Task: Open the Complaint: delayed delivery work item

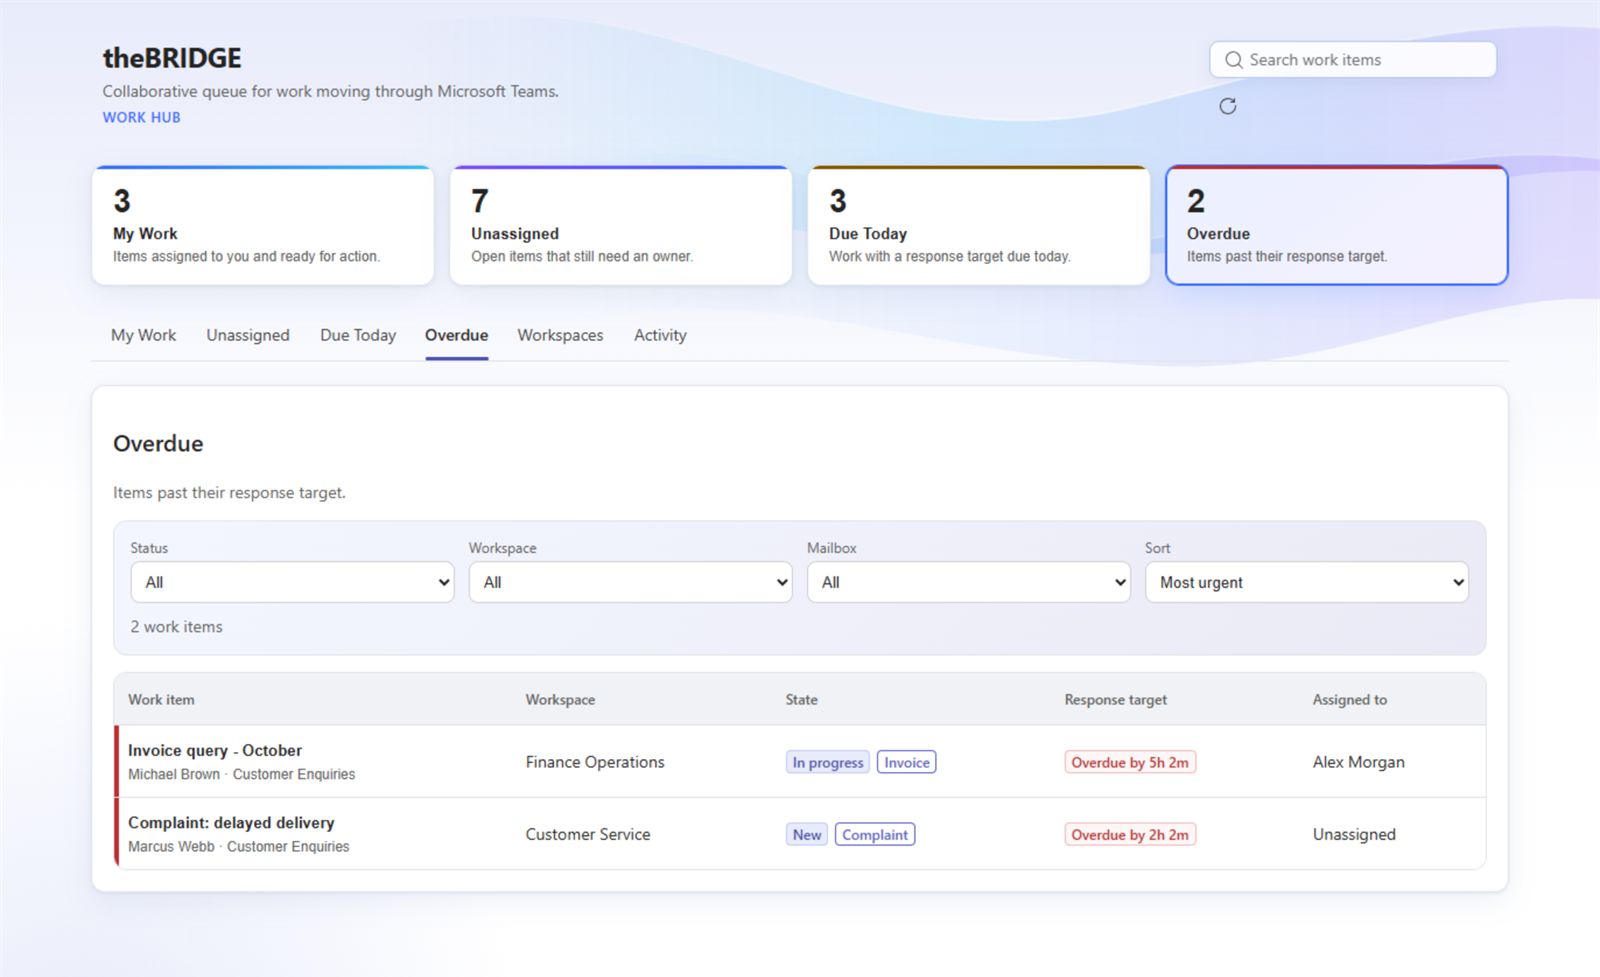Action: 231,822
